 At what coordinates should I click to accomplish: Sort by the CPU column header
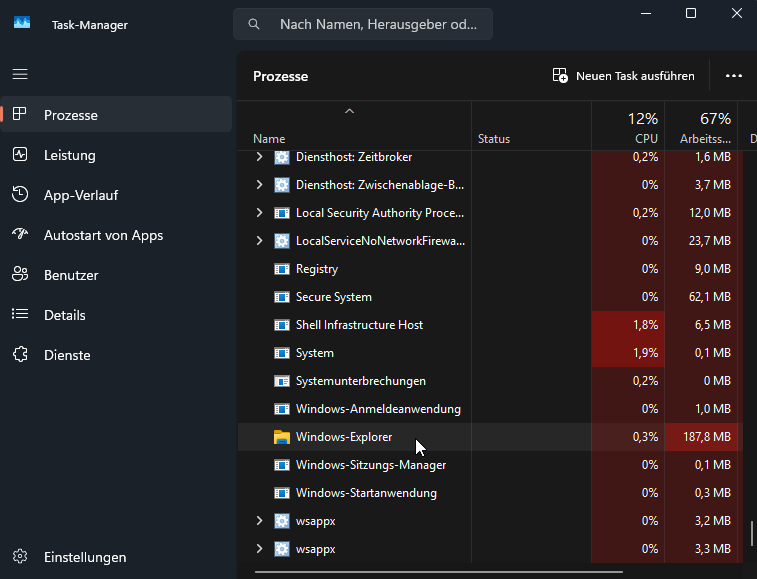coord(628,127)
